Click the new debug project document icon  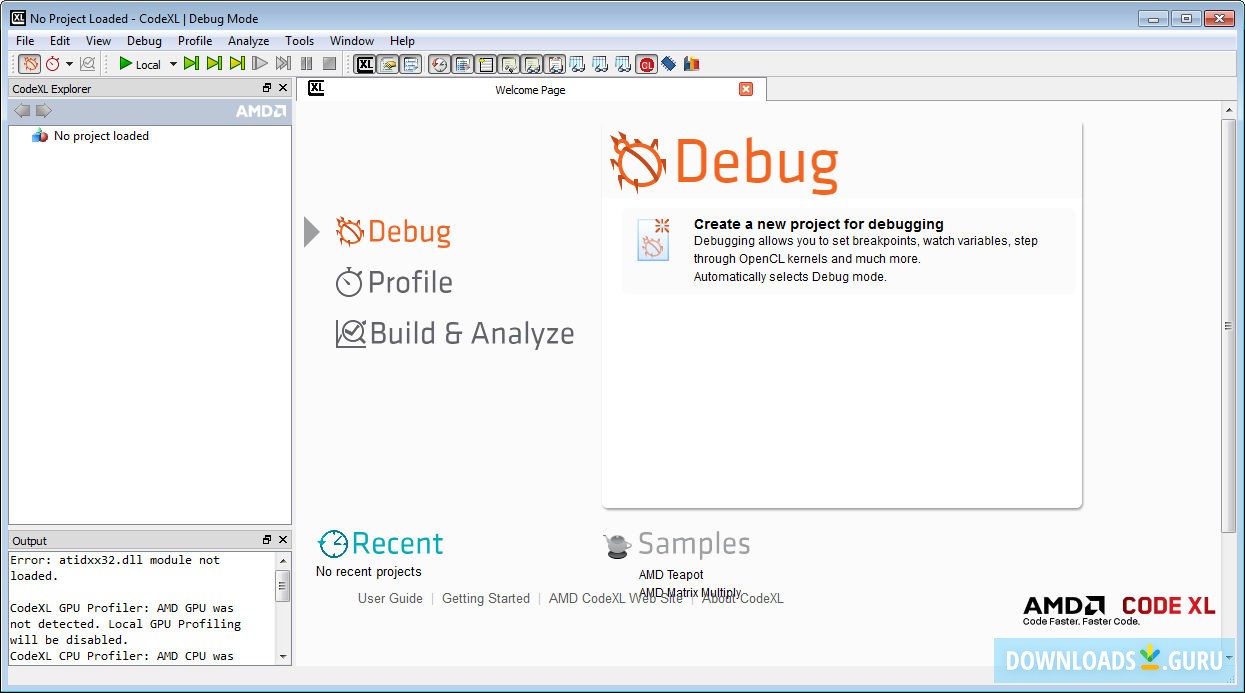(653, 240)
